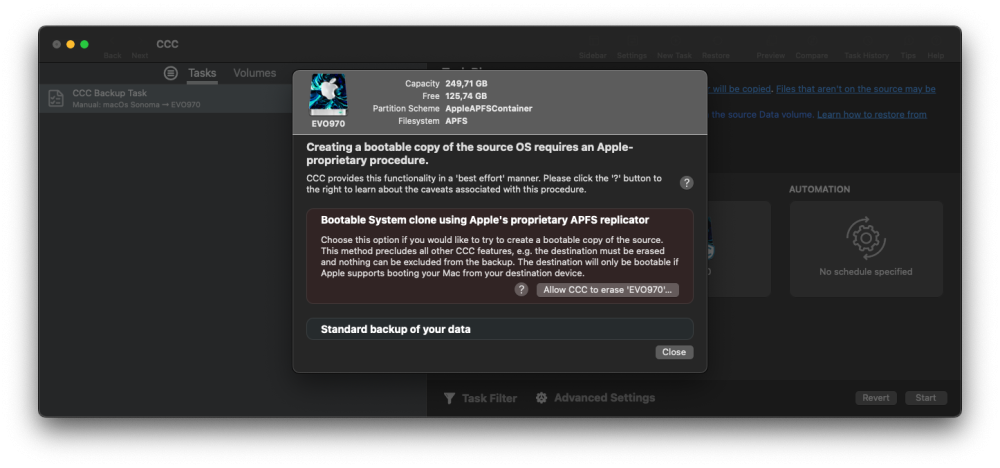Click the capacity value '249,71 GB'
The height and width of the screenshot is (468, 1000).
[466, 84]
